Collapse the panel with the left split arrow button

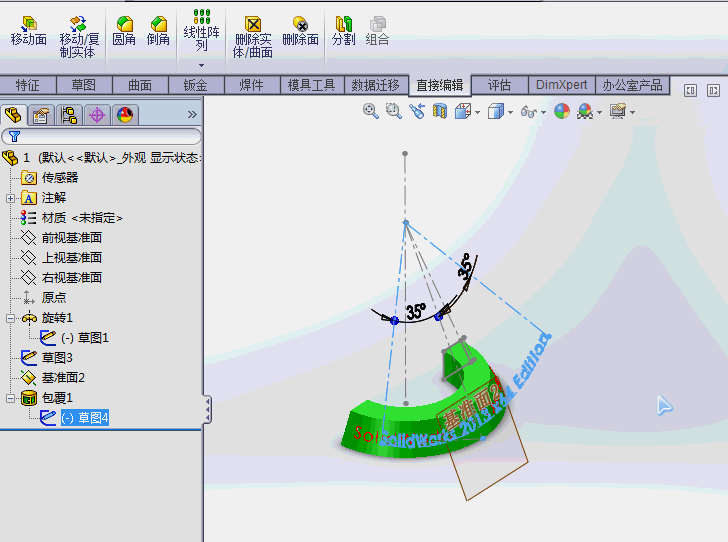point(690,91)
